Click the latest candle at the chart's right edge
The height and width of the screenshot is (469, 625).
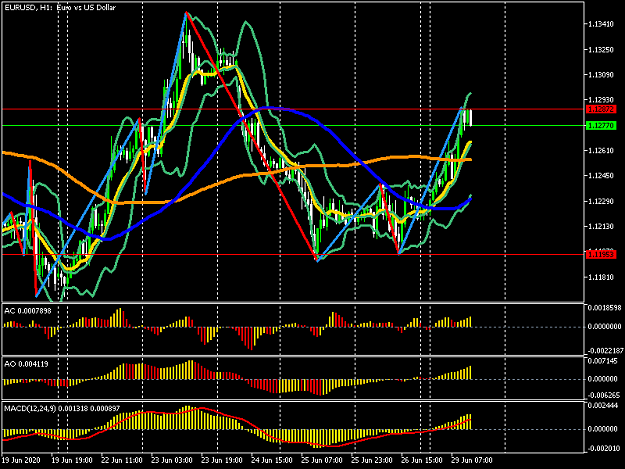[471, 118]
